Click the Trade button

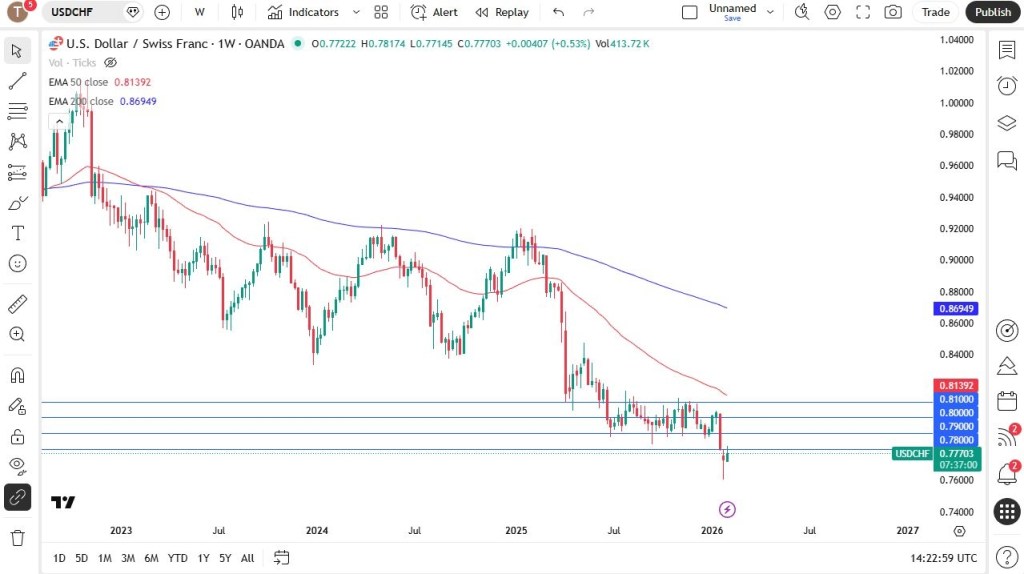point(936,12)
